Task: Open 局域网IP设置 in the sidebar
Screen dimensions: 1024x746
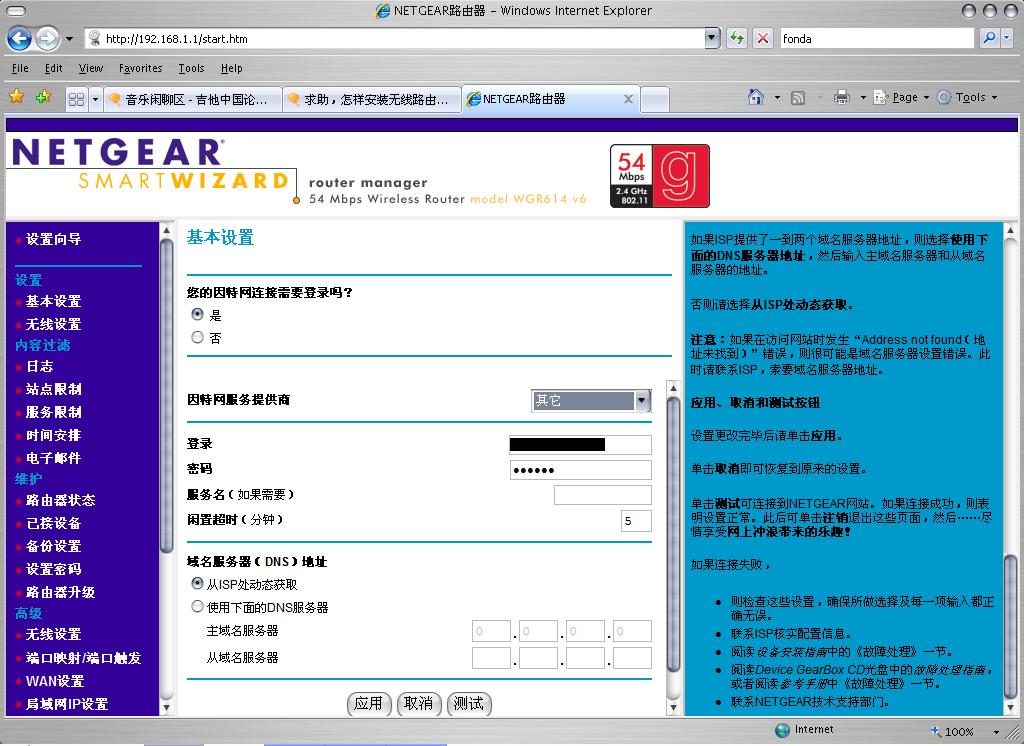Action: (x=67, y=704)
